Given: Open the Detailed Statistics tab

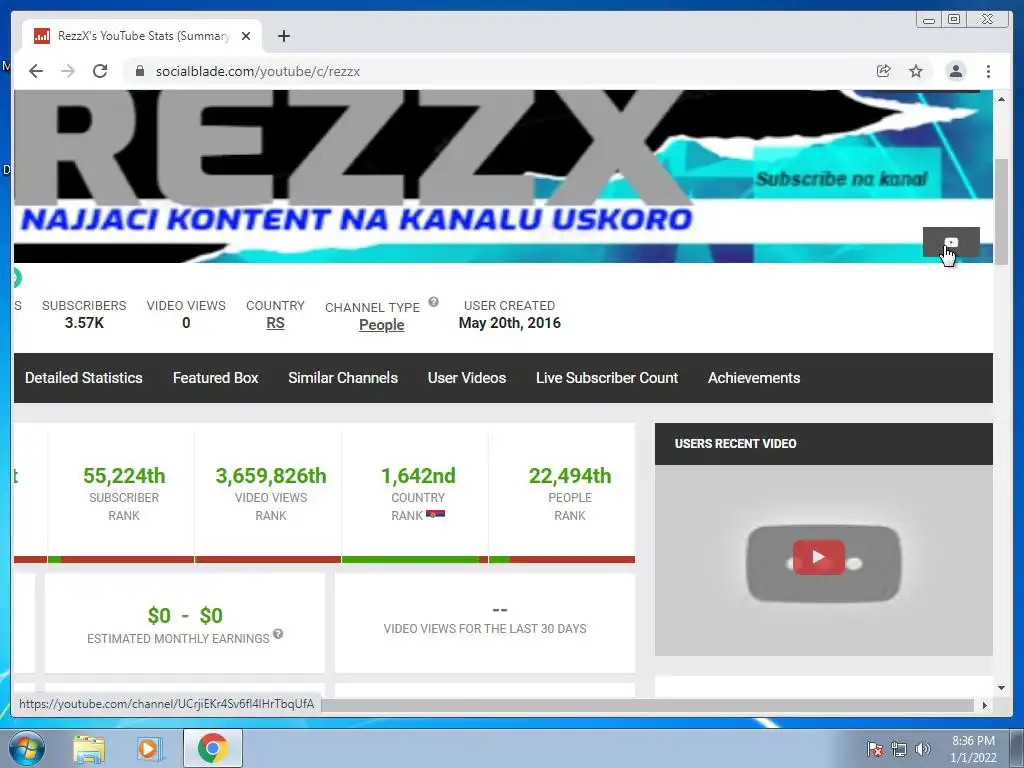Looking at the screenshot, I should tap(84, 377).
